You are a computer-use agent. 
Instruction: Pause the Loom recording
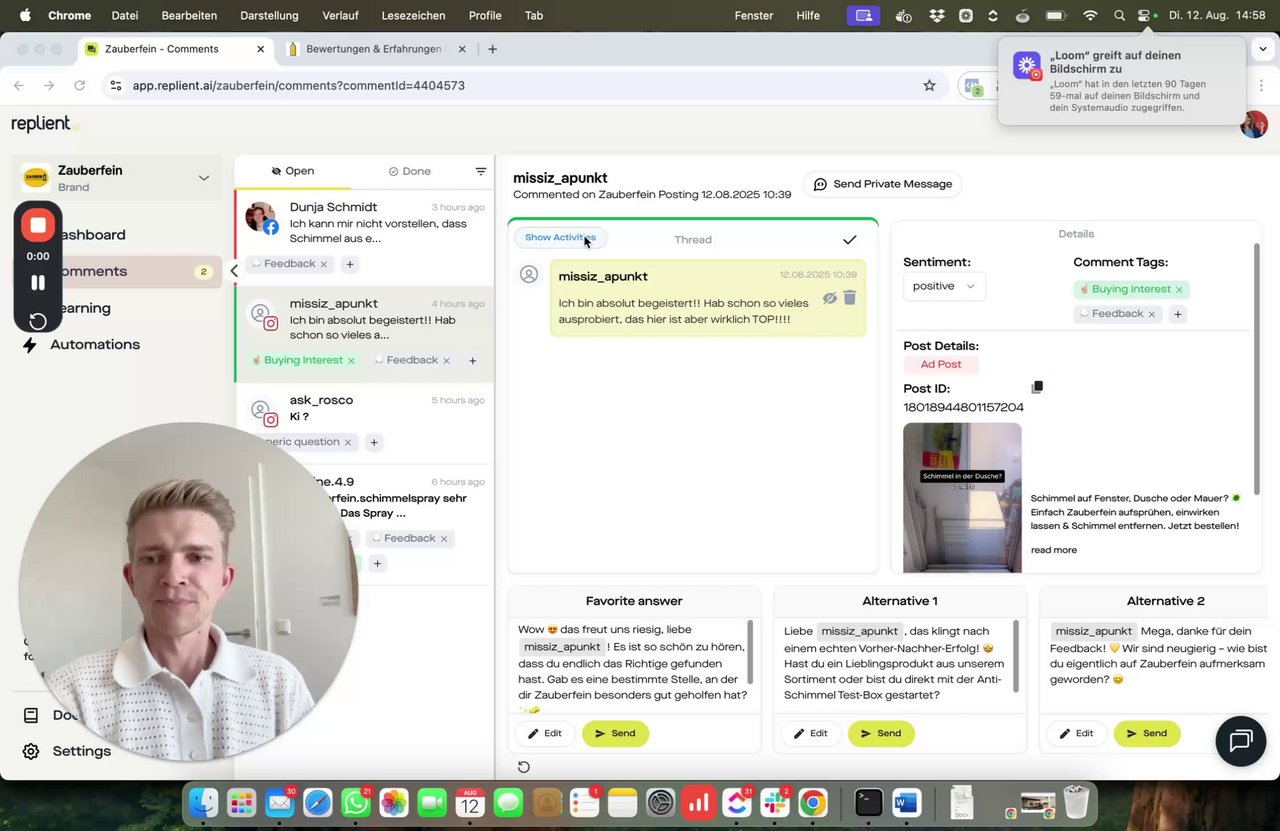pyautogui.click(x=38, y=283)
